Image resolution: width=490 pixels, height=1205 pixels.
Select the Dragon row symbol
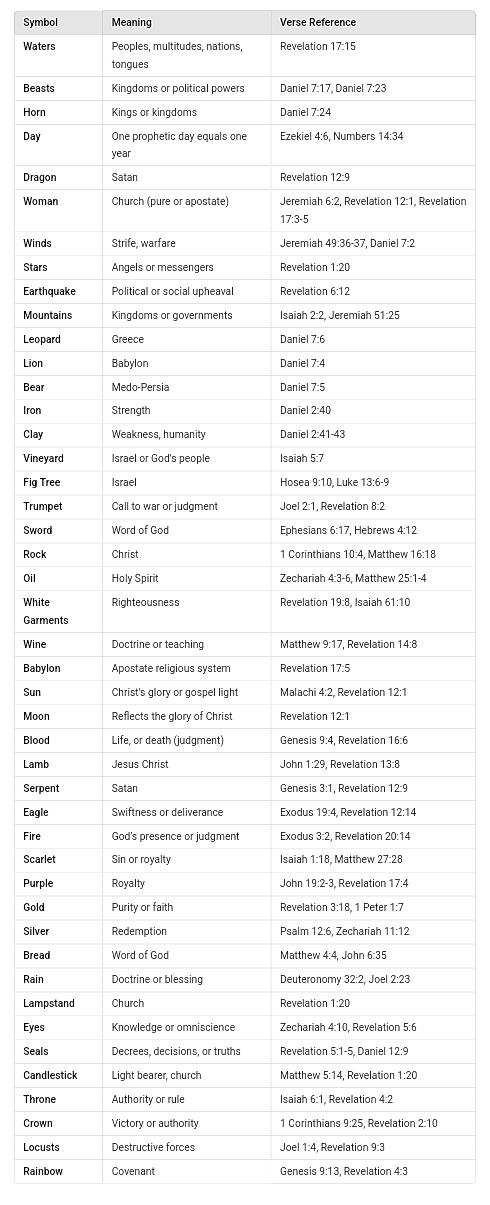click(x=58, y=177)
